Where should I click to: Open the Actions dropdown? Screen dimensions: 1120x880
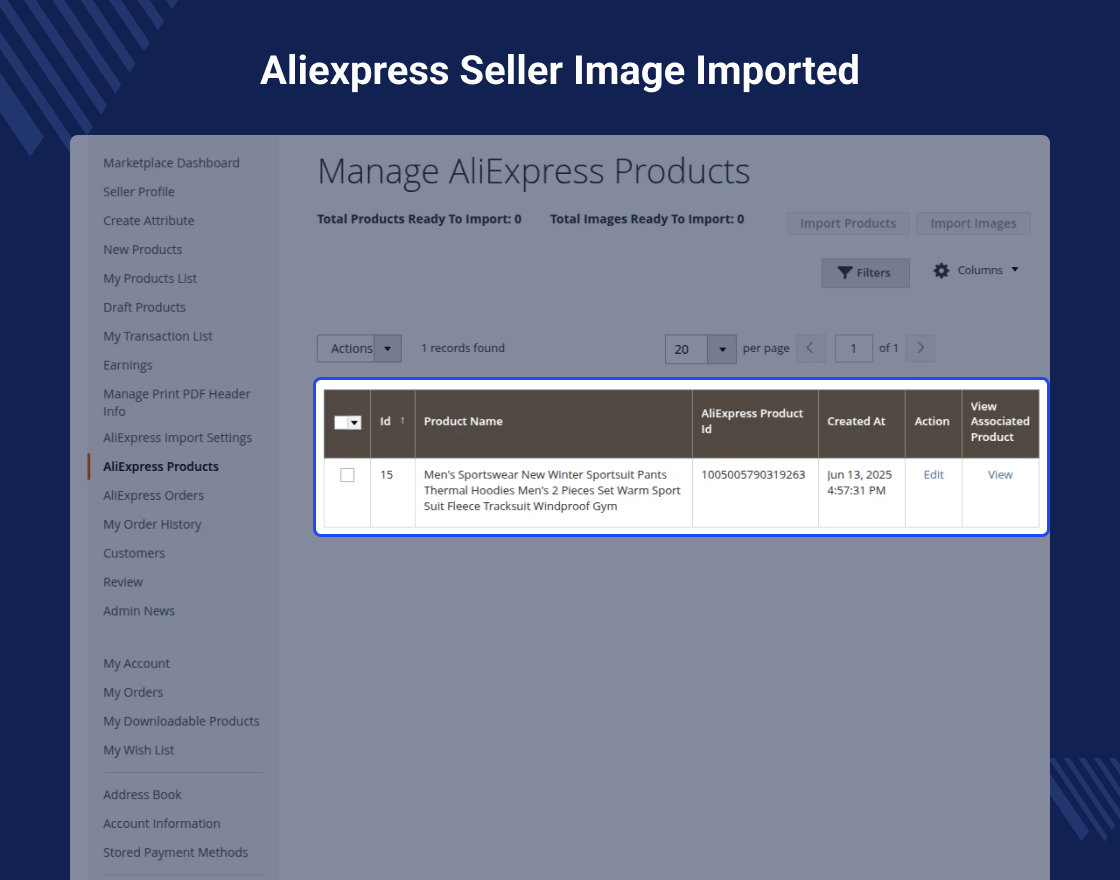[x=359, y=349]
